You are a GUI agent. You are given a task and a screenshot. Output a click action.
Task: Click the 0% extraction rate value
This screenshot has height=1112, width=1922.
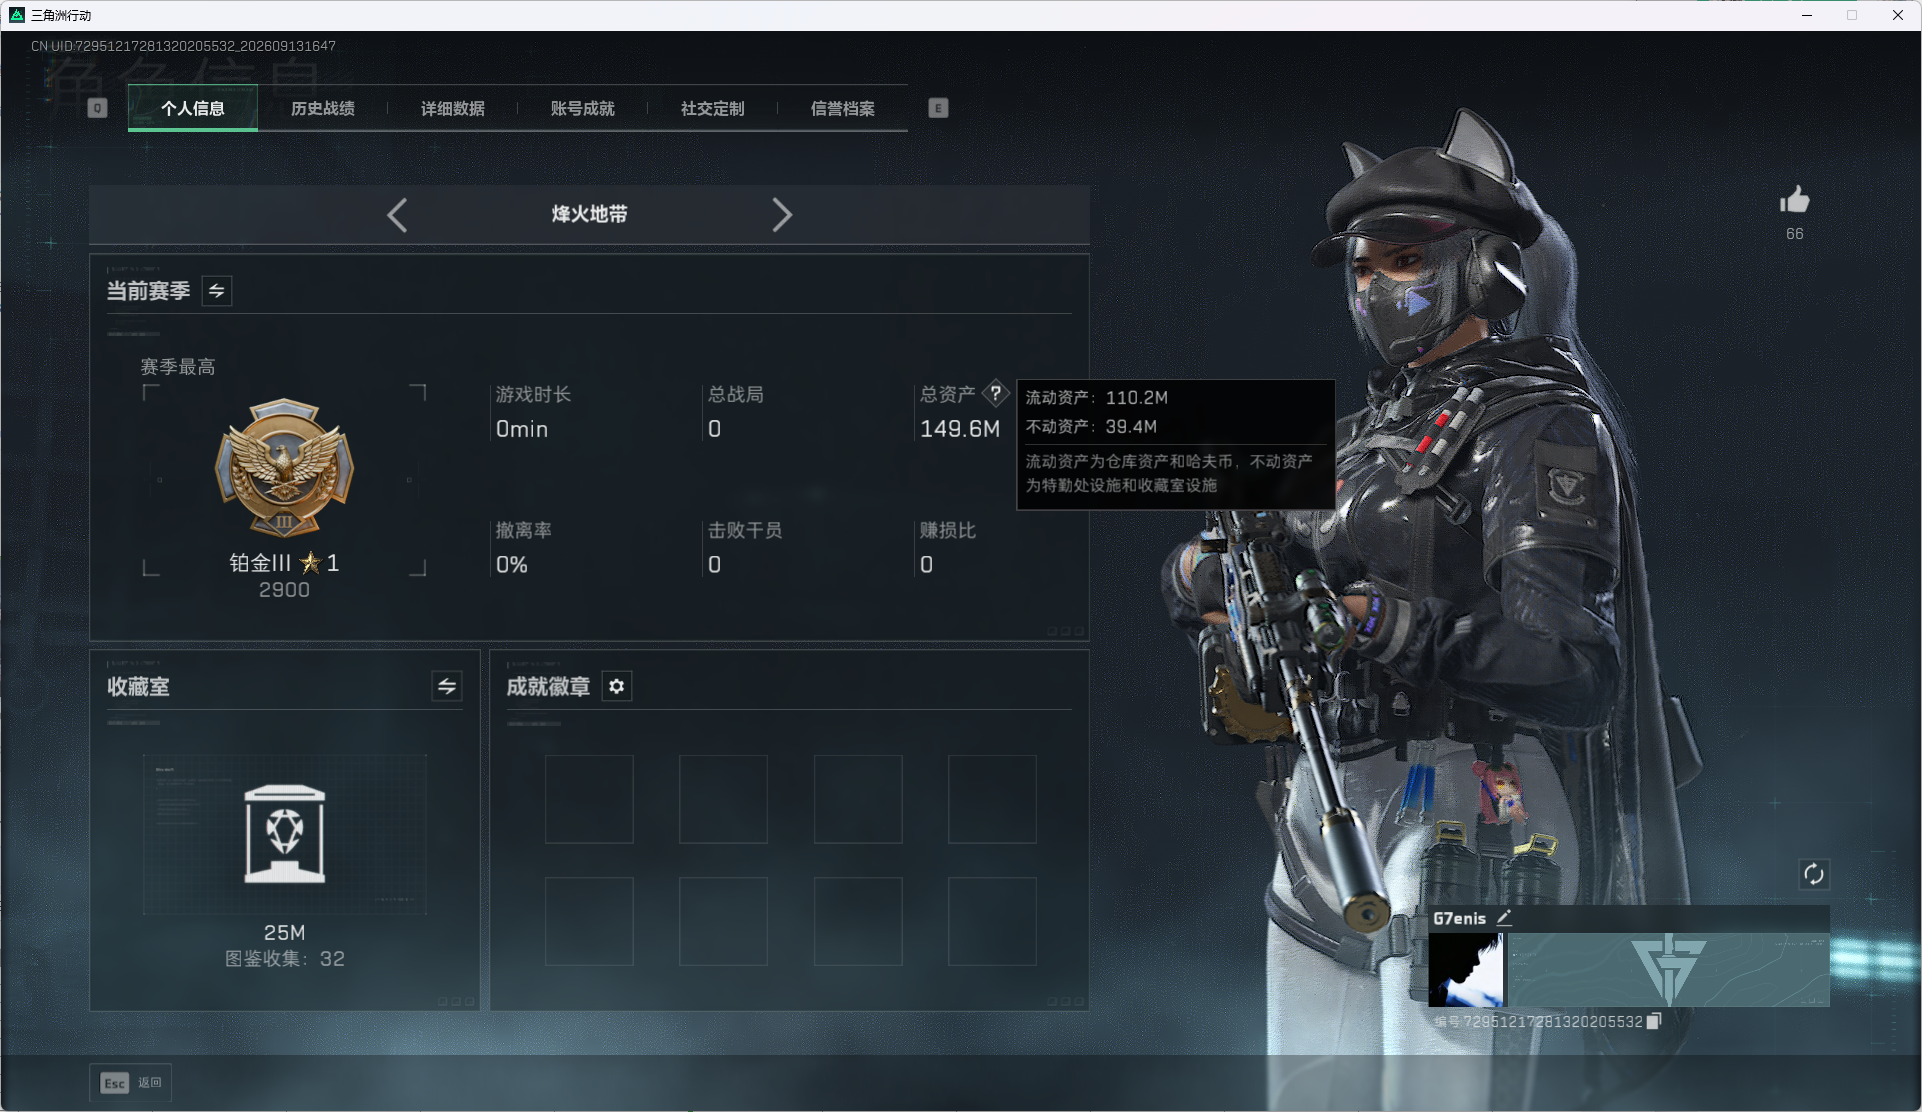[x=512, y=565]
